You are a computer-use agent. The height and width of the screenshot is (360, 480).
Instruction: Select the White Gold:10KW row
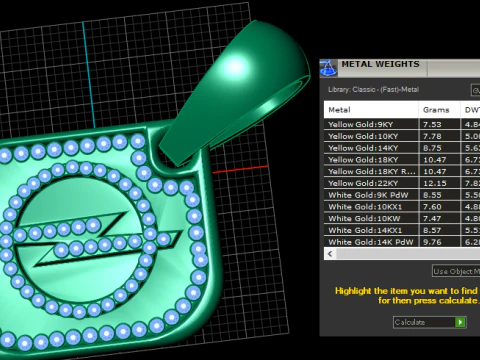402,218
